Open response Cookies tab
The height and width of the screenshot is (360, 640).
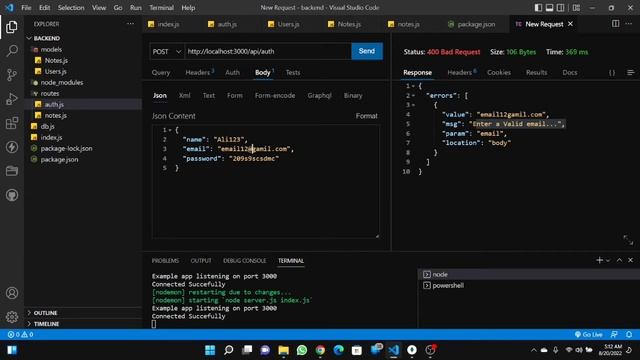click(x=499, y=73)
